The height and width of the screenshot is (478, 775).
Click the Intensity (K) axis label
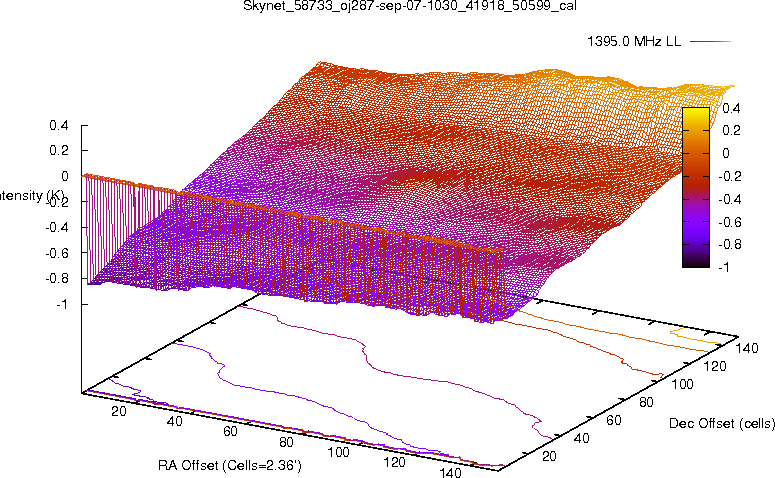pyautogui.click(x=32, y=196)
